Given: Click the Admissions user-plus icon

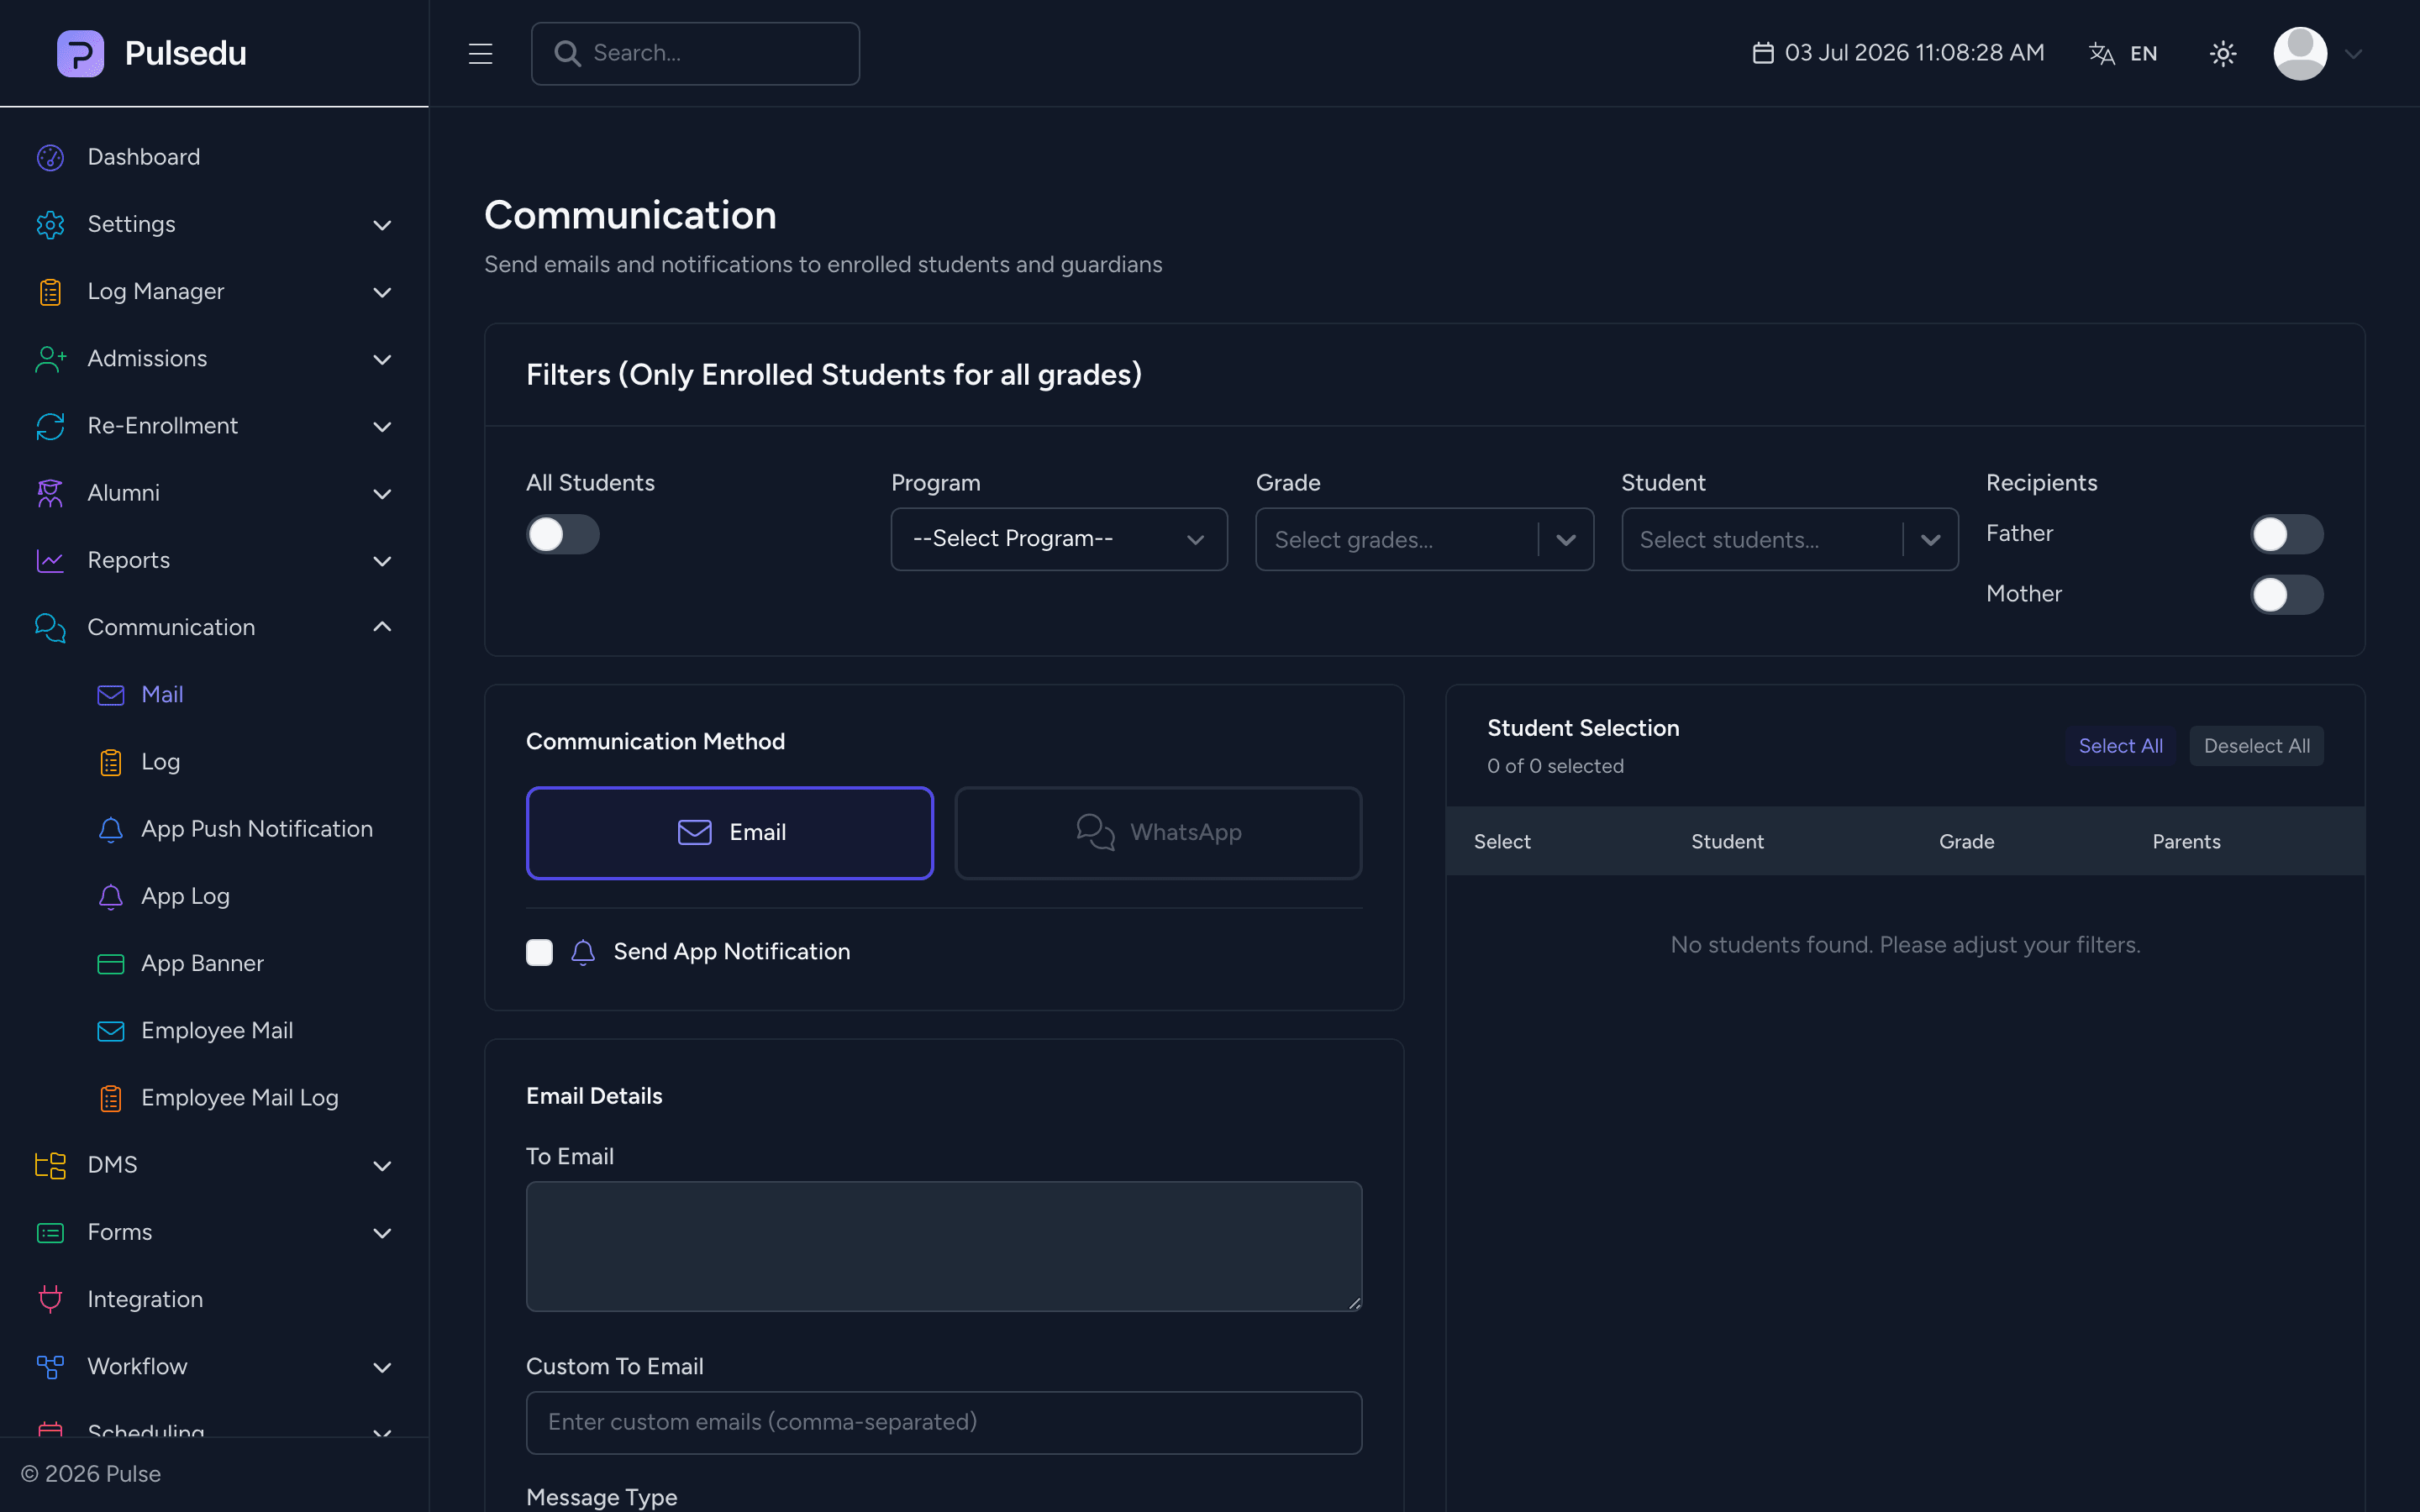Looking at the screenshot, I should (x=50, y=358).
